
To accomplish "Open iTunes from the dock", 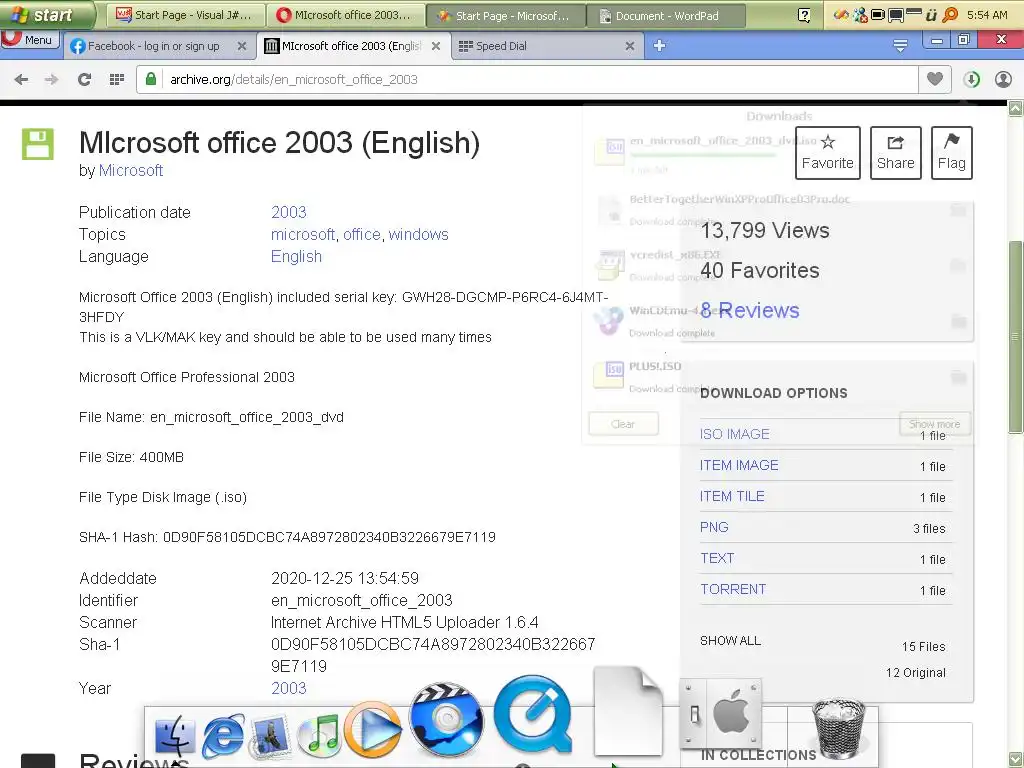I will click(319, 735).
